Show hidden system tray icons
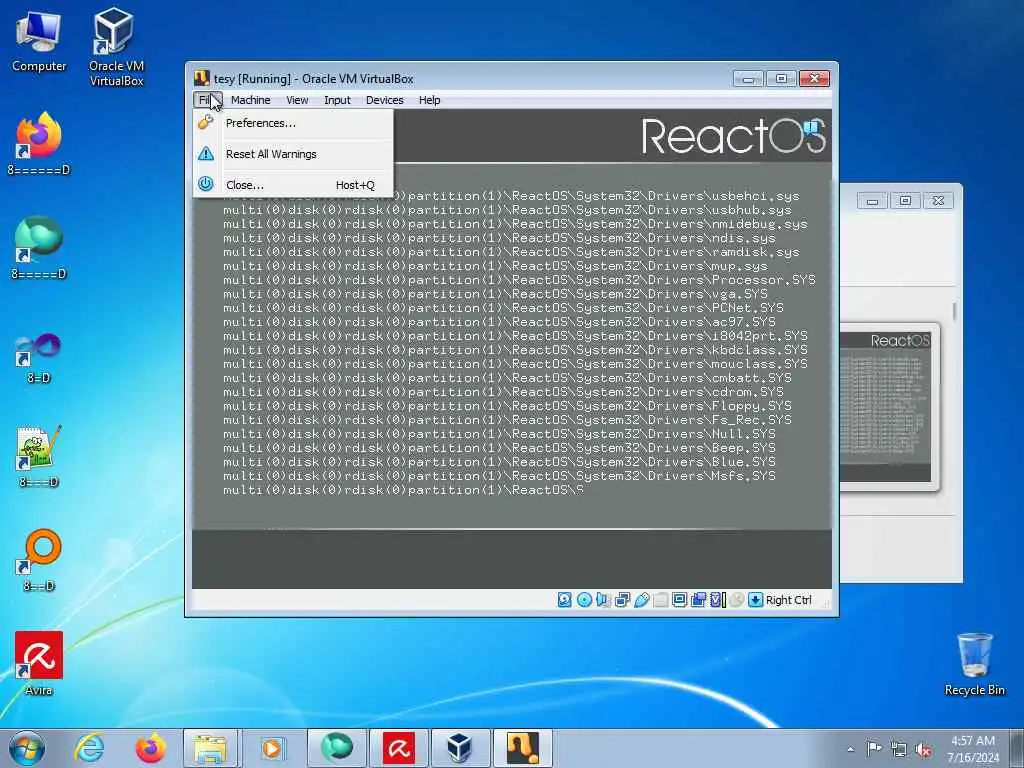 [850, 749]
